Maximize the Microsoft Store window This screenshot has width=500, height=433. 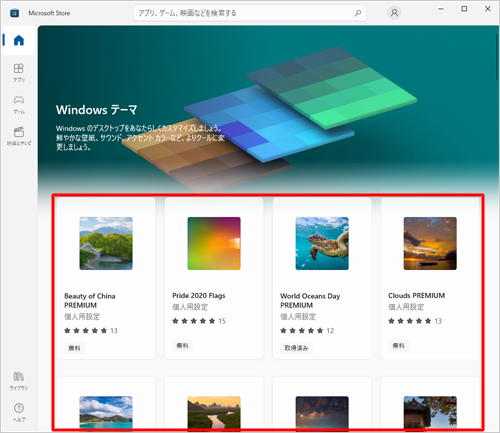pyautogui.click(x=464, y=9)
